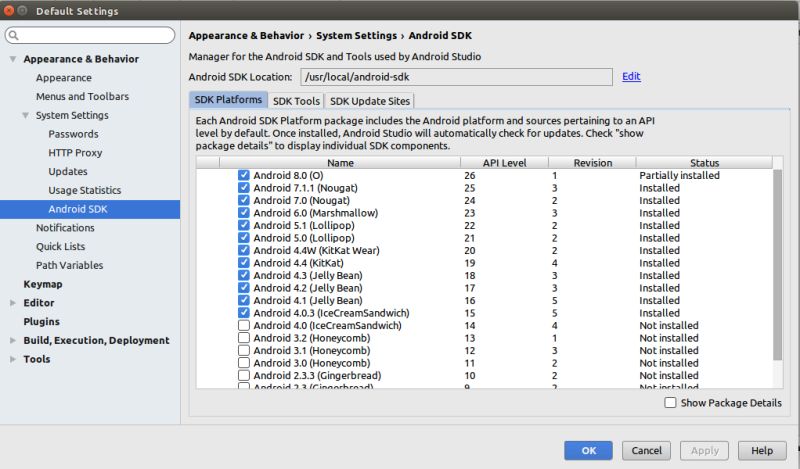800x469 pixels.
Task: Open Help for this dialog
Action: coord(762,451)
